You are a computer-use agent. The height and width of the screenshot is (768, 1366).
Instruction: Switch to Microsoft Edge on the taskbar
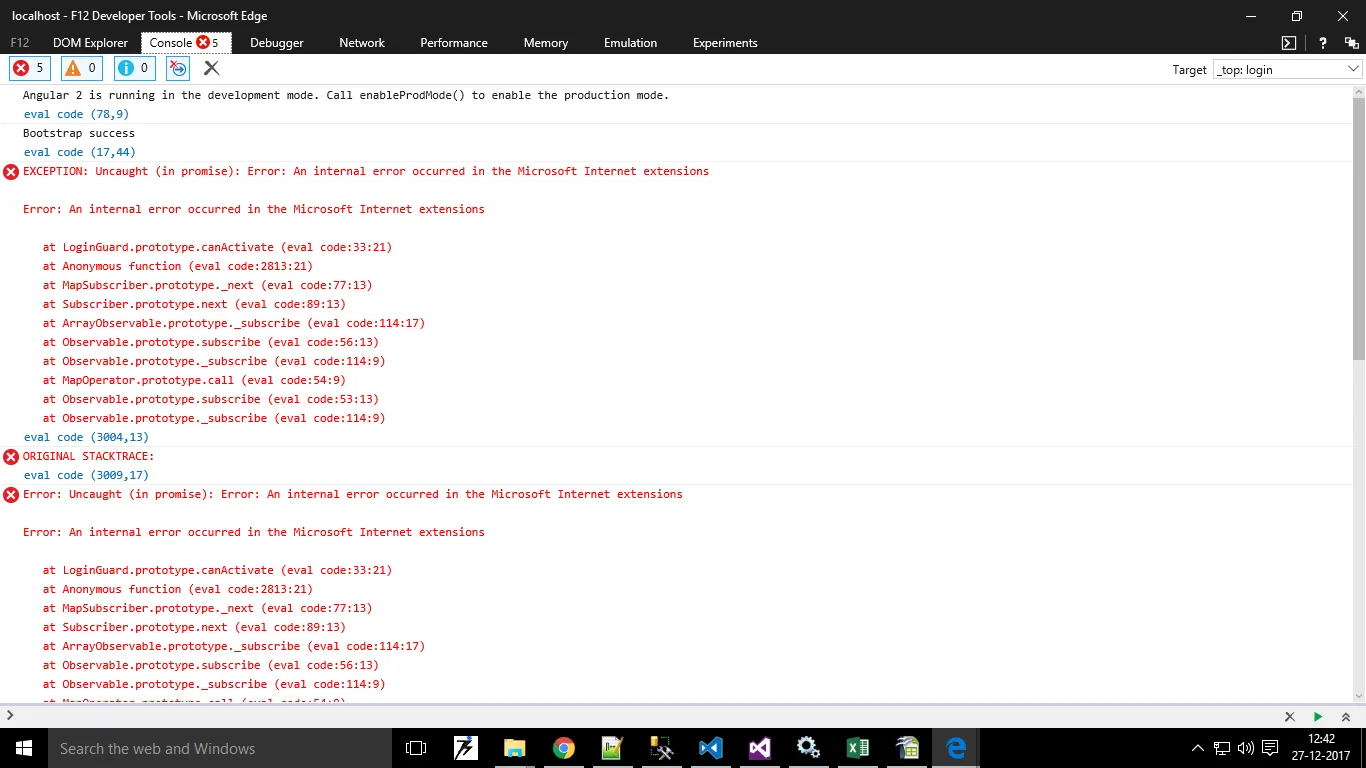(x=955, y=748)
